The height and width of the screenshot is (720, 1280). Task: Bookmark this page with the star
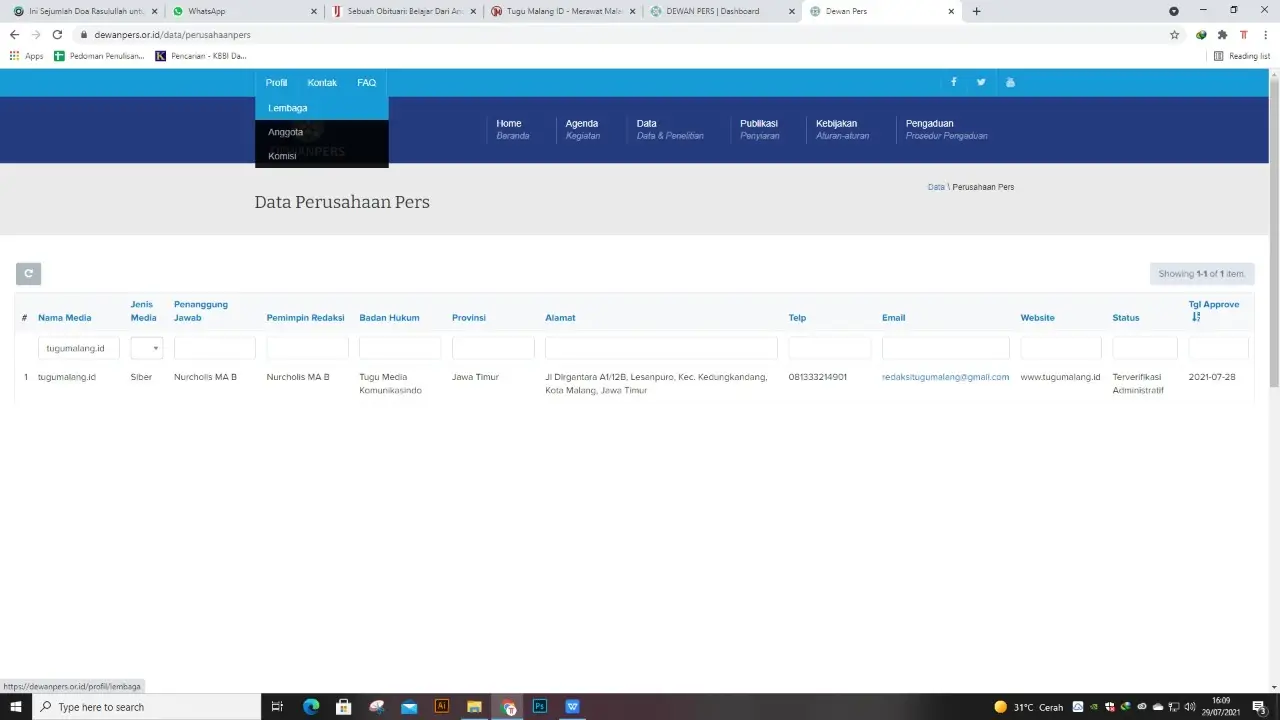(1175, 34)
